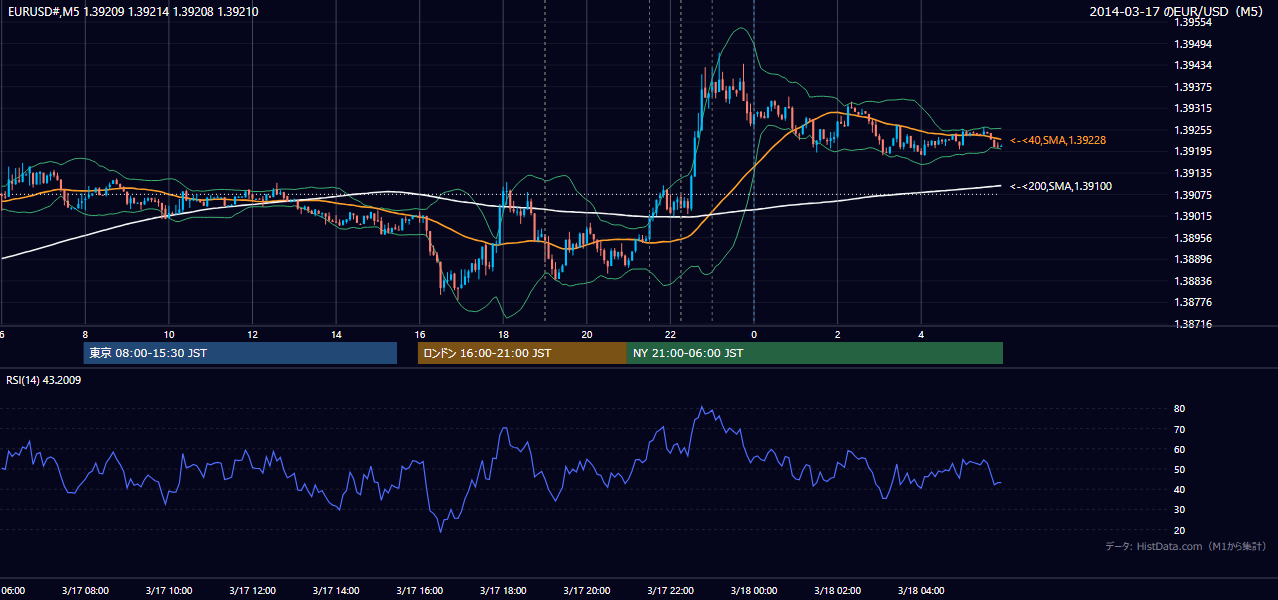The image size is (1278, 600).
Task: Click hour tick 12 under the price chart
Action: [252, 335]
